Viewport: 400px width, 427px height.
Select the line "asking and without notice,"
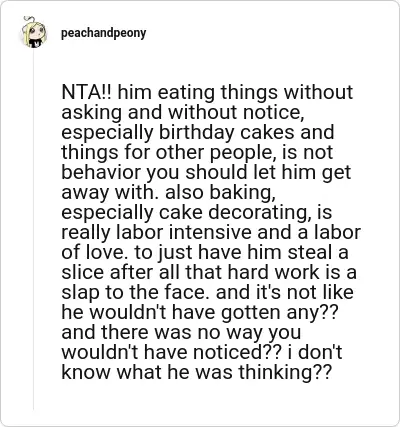[183, 112]
